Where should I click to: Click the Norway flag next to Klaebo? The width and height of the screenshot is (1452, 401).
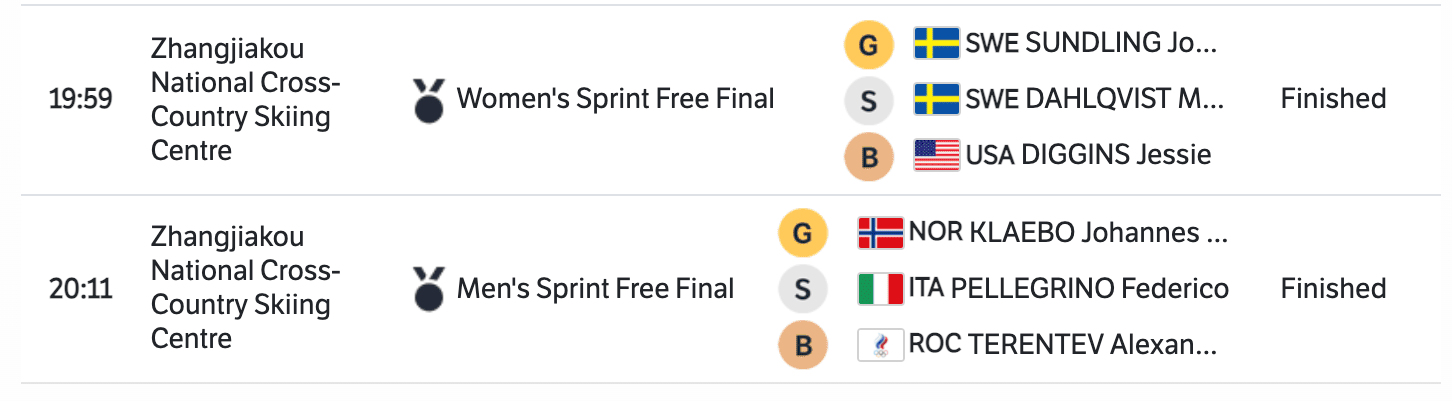(x=881, y=234)
